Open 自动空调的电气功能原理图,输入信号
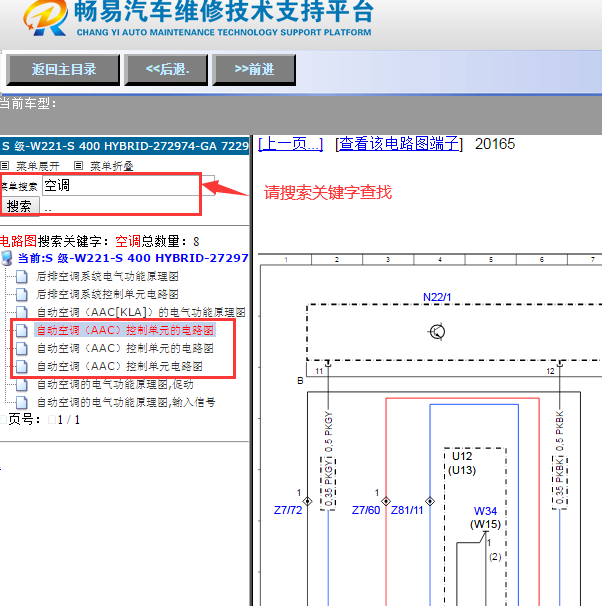Screen dimensions: 602x606 [126, 402]
